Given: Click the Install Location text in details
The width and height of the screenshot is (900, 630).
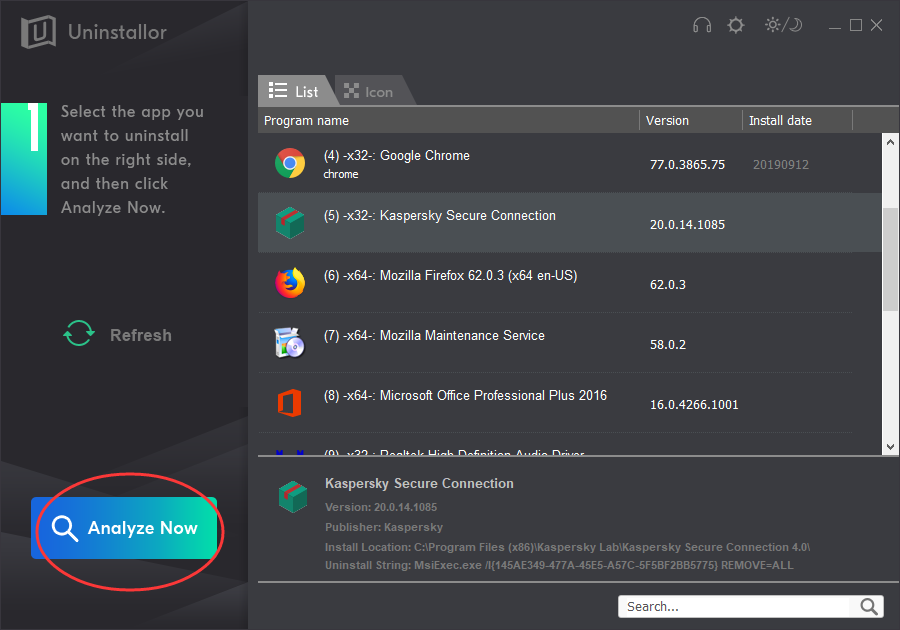Looking at the screenshot, I should tap(567, 547).
